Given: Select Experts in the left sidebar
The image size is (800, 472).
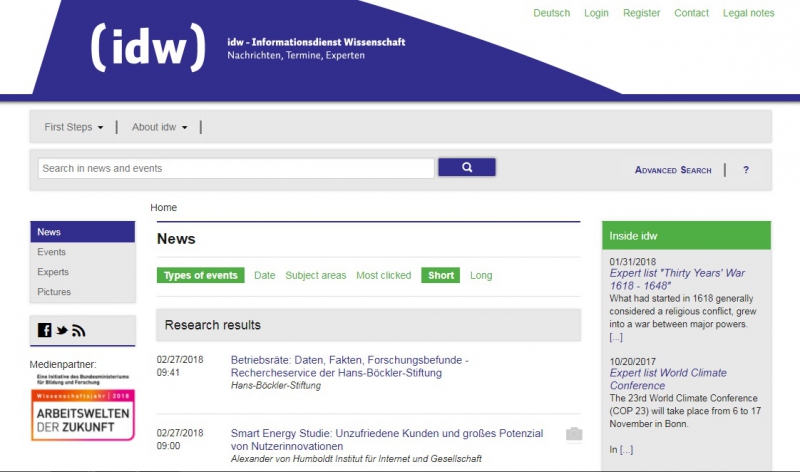Looking at the screenshot, I should click(53, 272).
